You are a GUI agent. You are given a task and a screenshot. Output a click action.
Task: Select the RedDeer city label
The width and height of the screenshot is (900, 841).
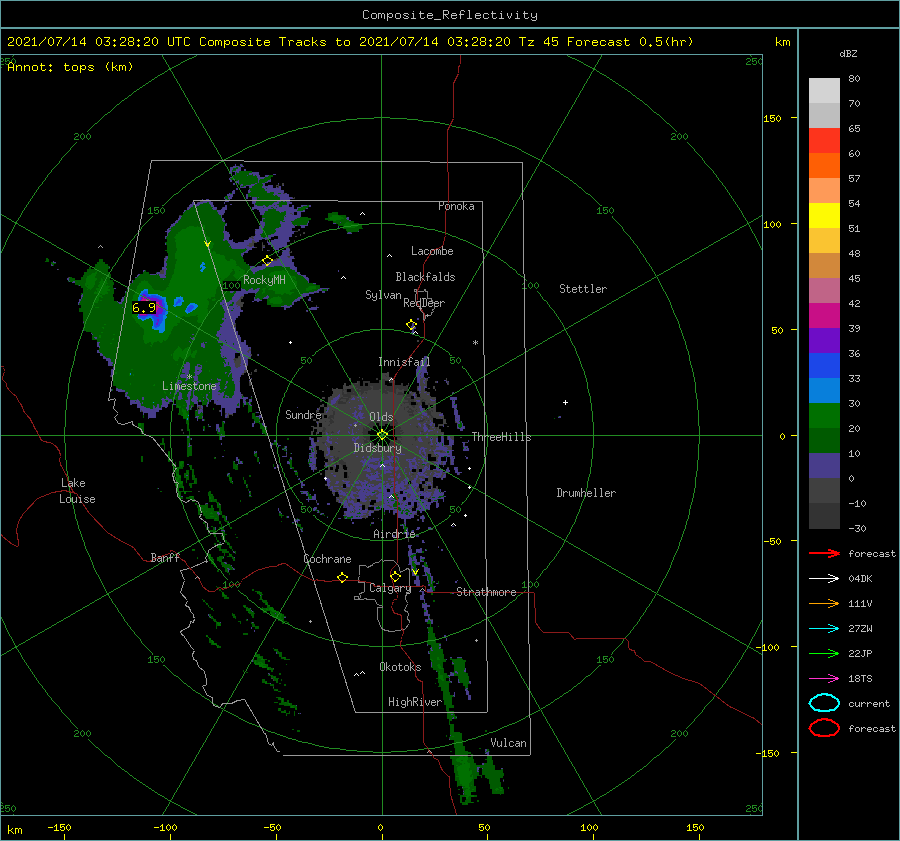pyautogui.click(x=424, y=303)
